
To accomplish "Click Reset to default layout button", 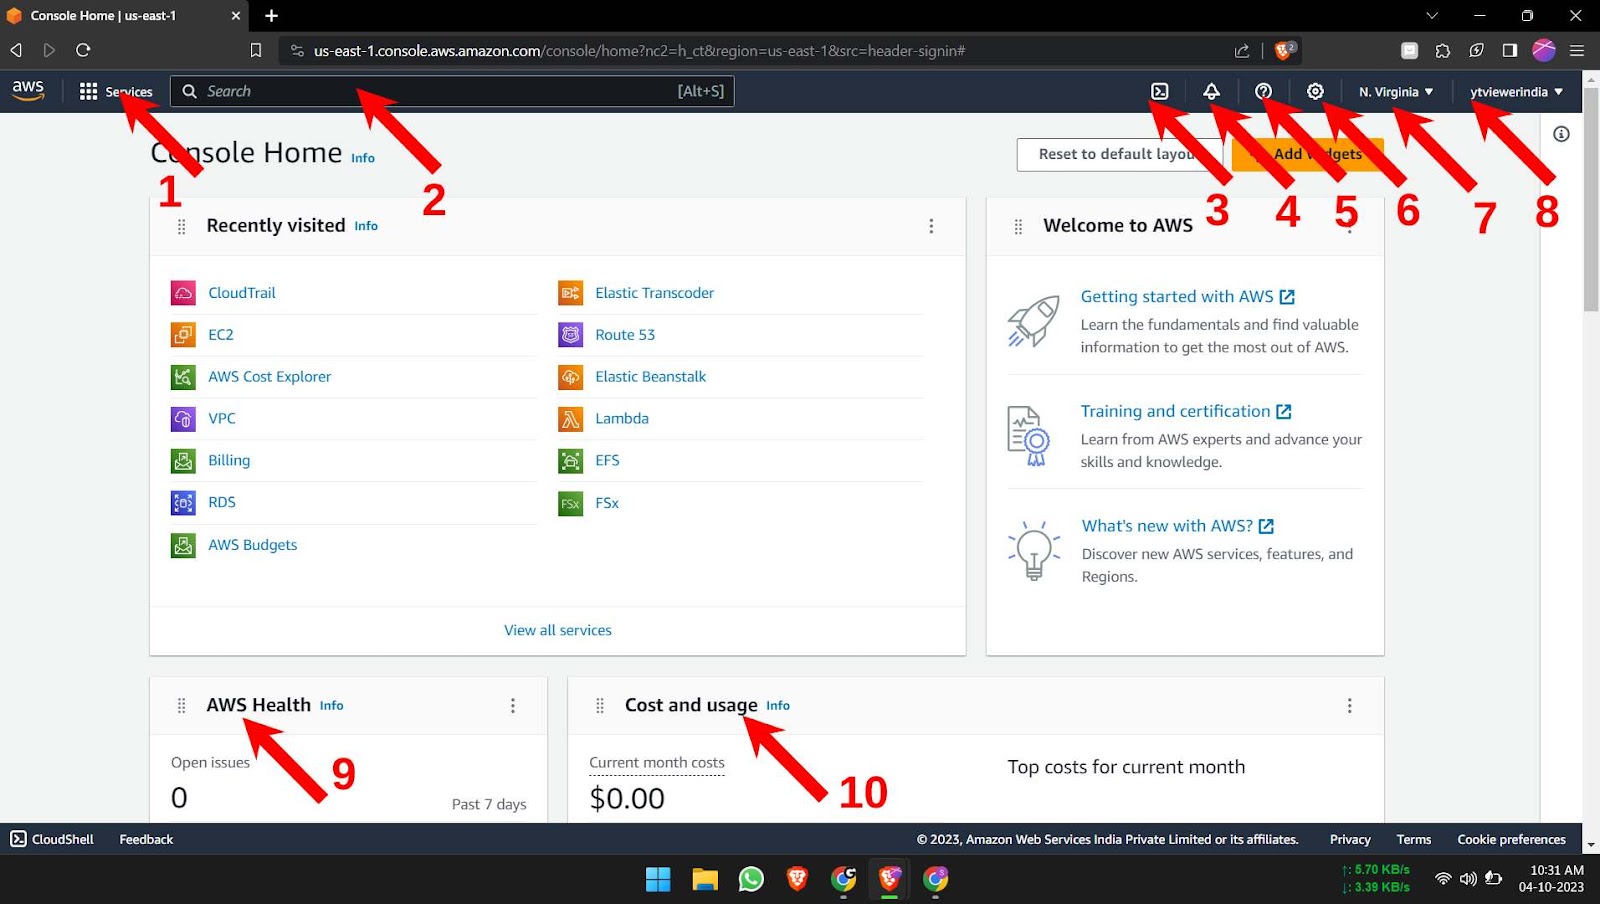I will 1119,154.
